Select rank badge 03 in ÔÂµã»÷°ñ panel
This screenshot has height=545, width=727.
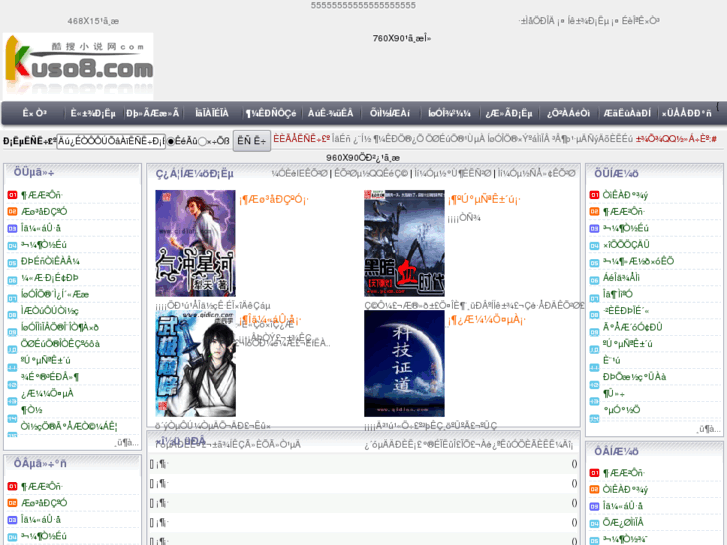click(x=12, y=520)
